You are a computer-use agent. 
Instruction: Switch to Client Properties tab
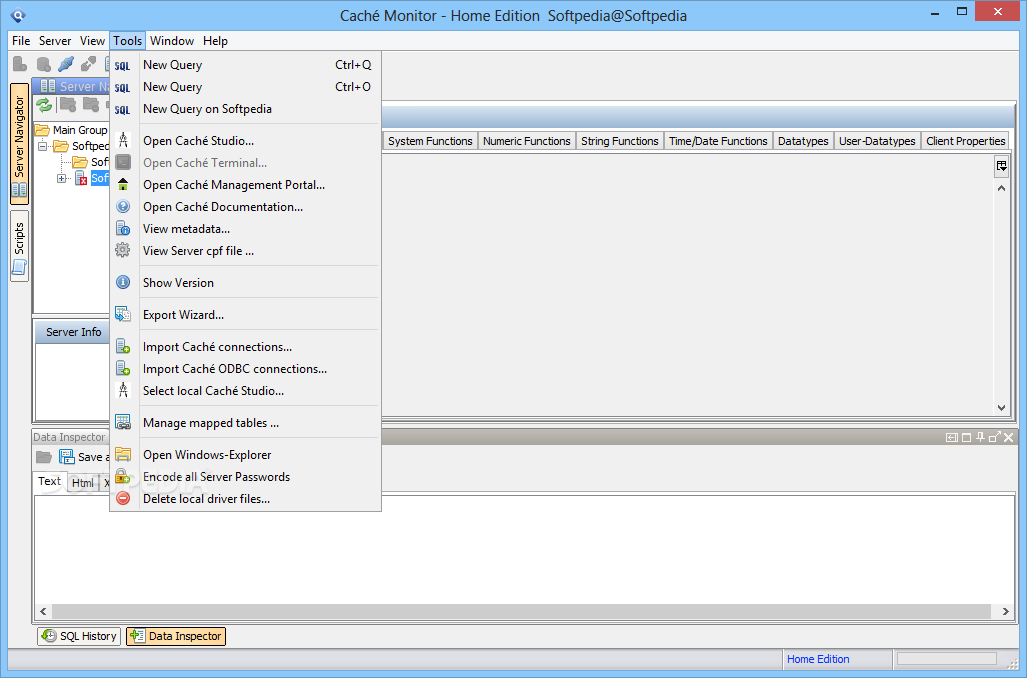point(965,141)
